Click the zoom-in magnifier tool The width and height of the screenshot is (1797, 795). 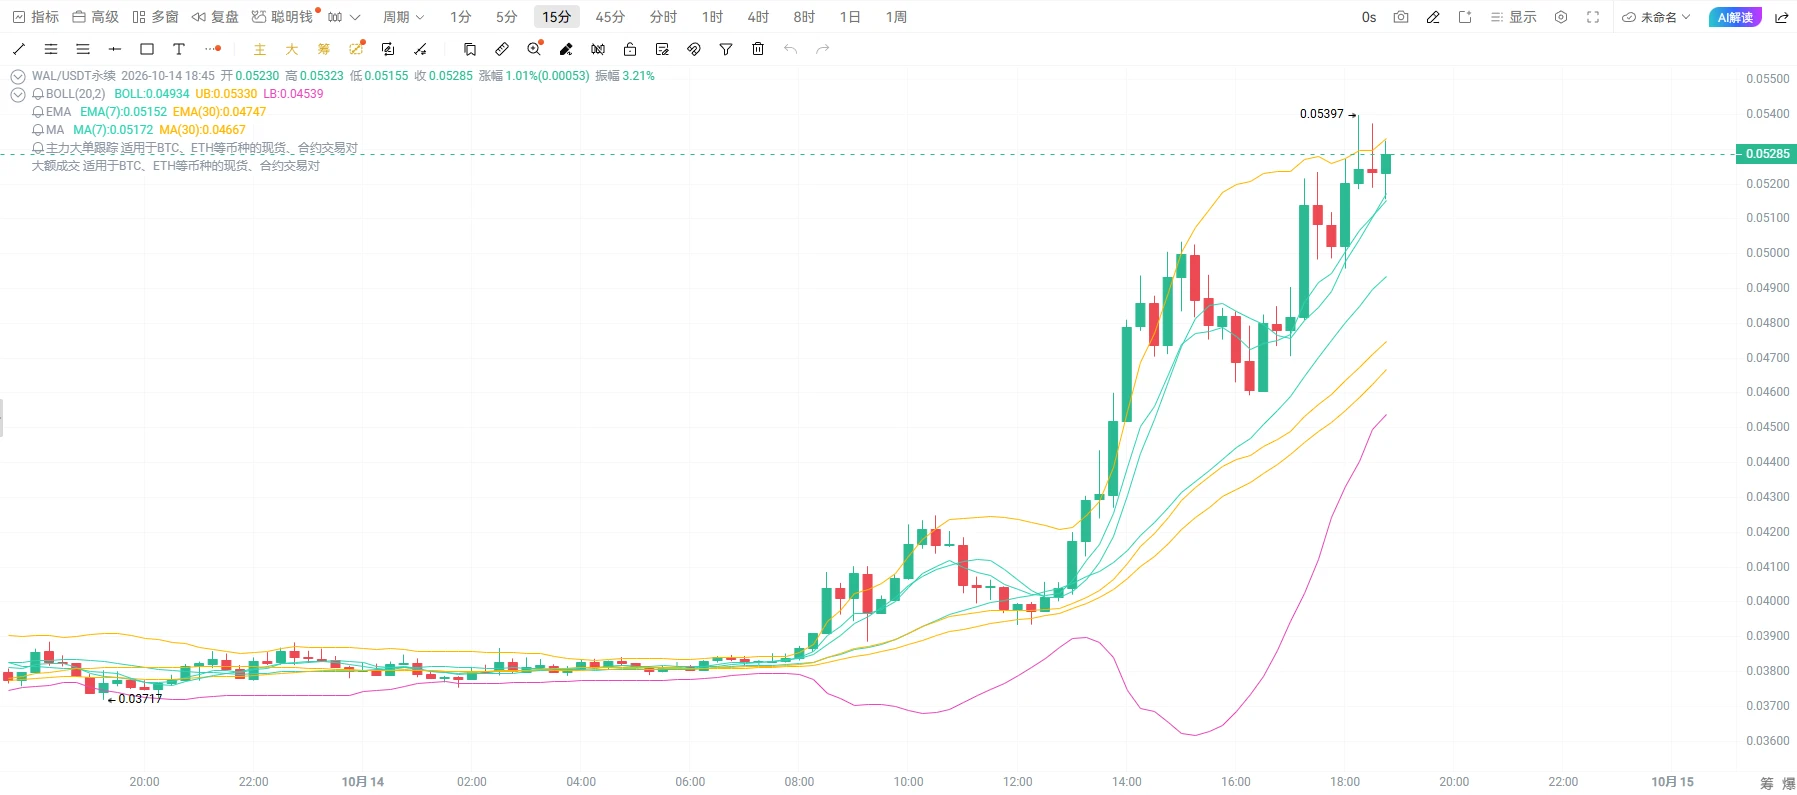point(534,49)
